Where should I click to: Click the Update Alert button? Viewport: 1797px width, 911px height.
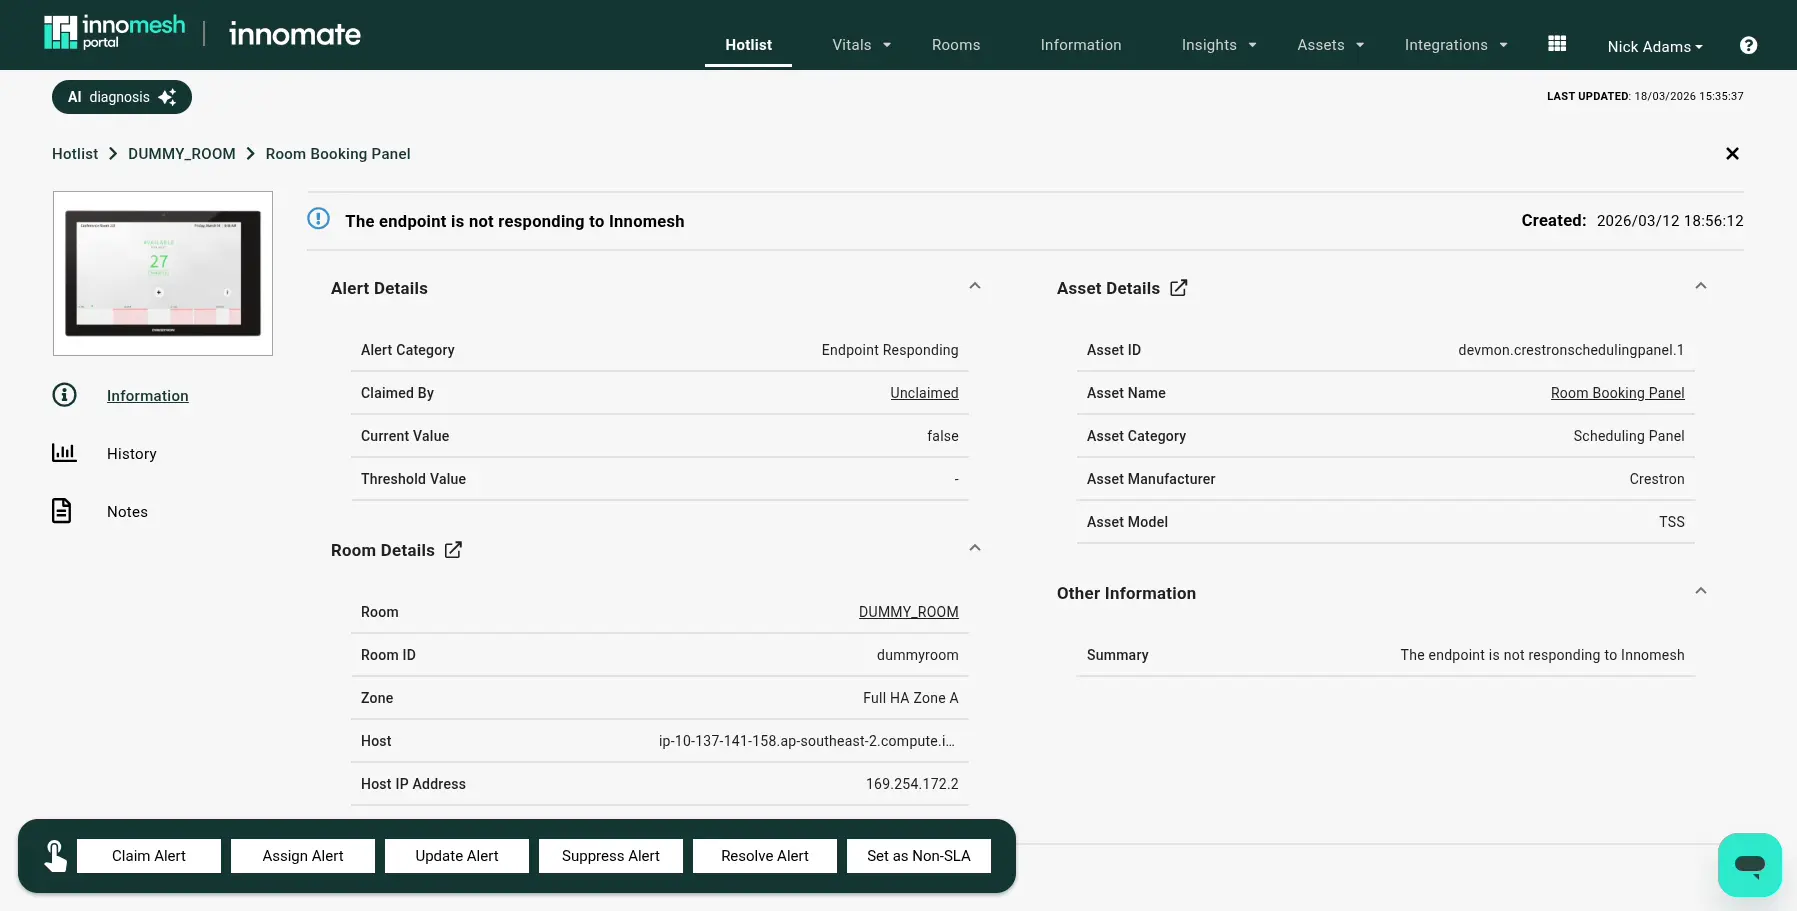tap(457, 856)
